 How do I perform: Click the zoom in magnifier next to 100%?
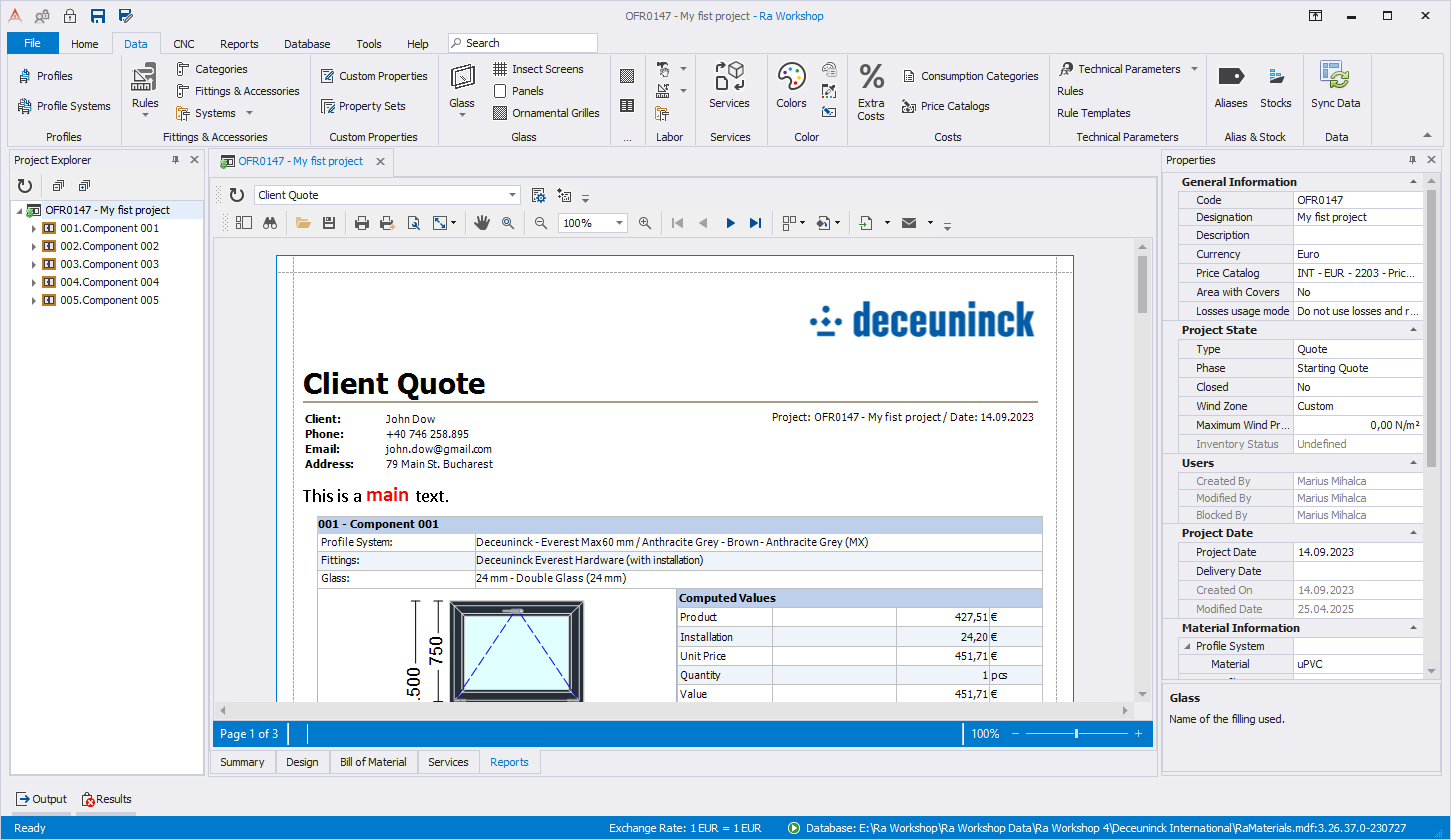point(645,223)
